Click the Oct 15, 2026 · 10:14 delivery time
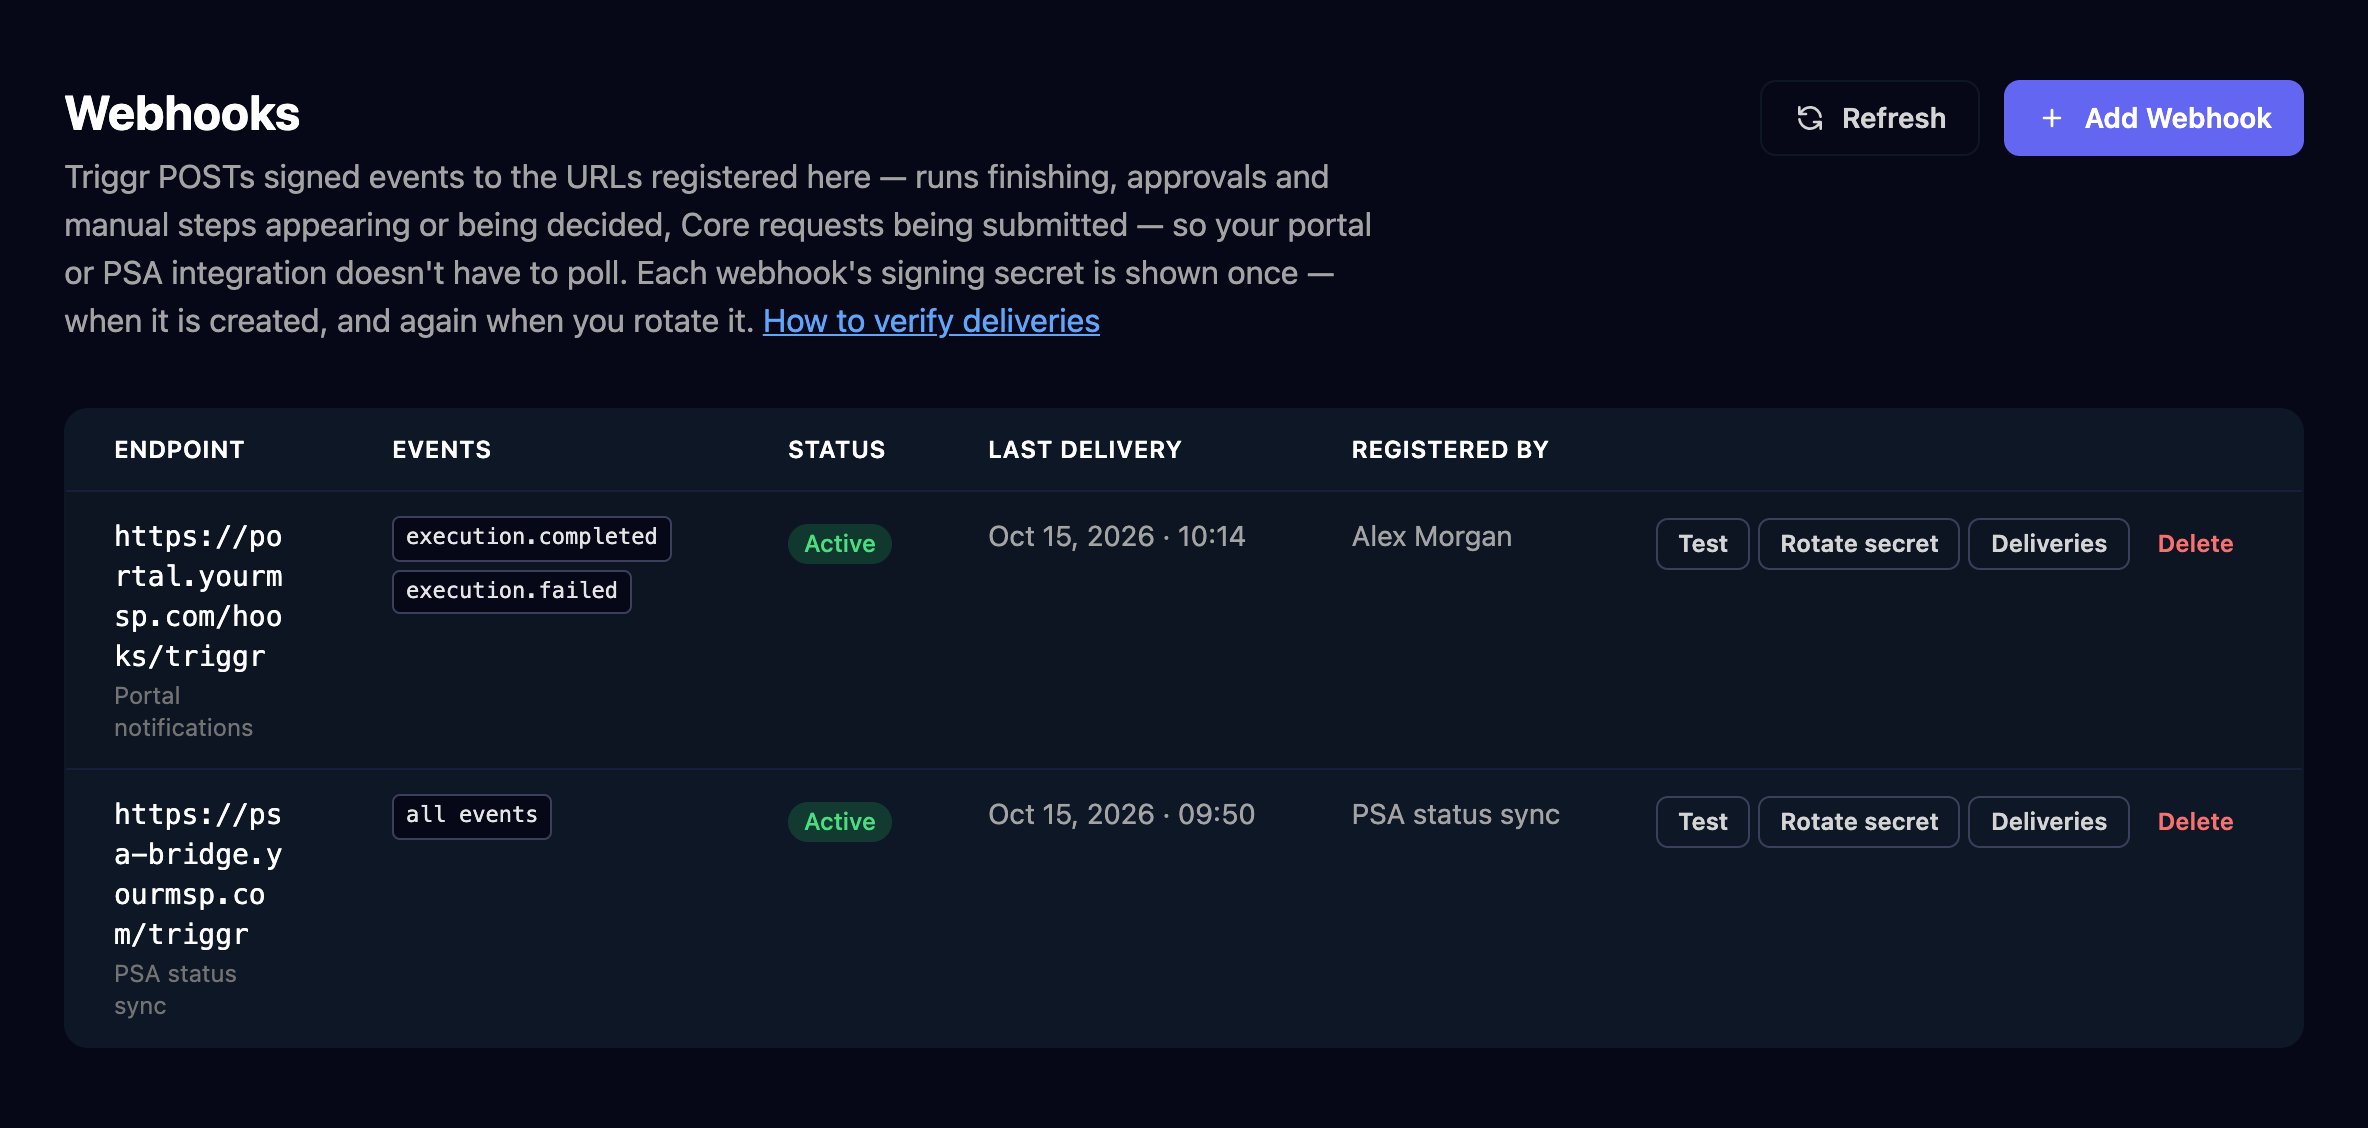 pyautogui.click(x=1116, y=537)
